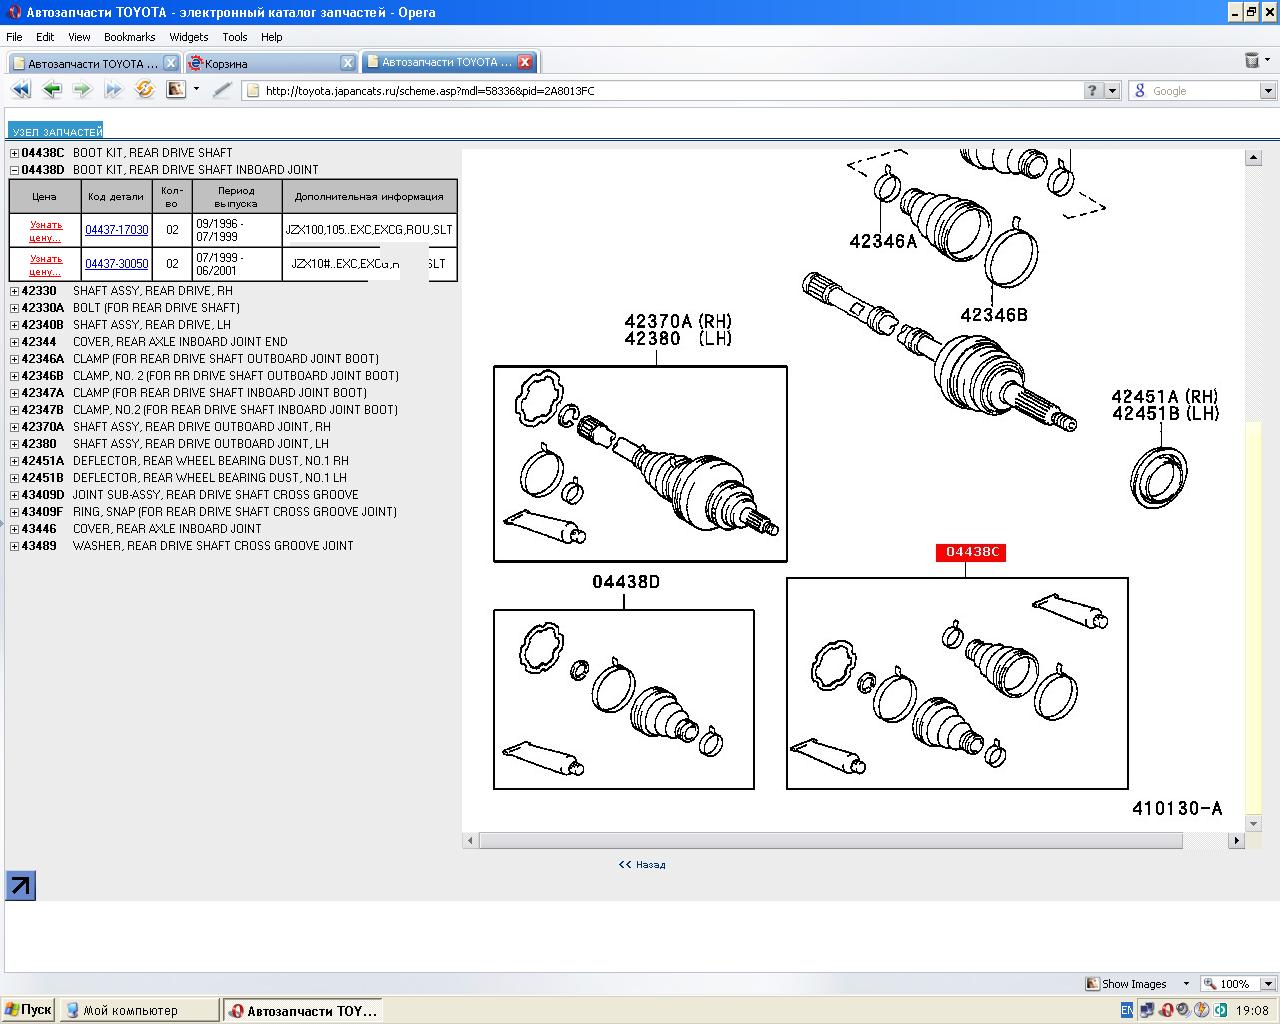Click the Opera icon in system tray
This screenshot has width=1280, height=1024.
1166,1010
